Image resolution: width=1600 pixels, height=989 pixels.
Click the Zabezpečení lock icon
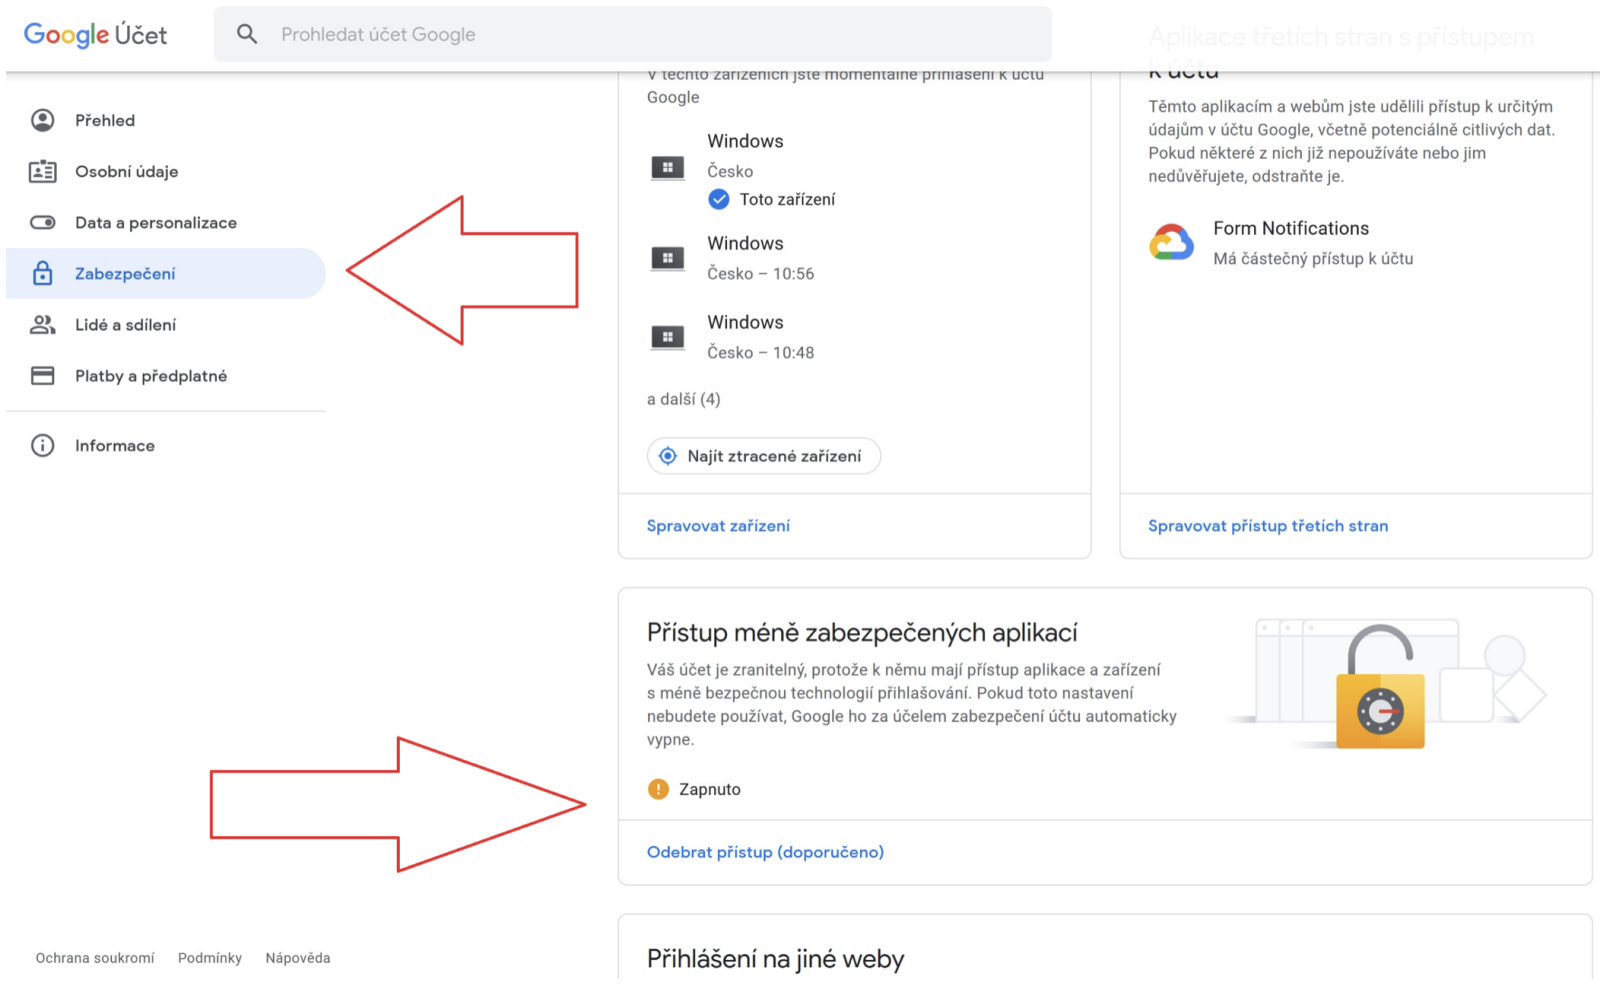(42, 273)
